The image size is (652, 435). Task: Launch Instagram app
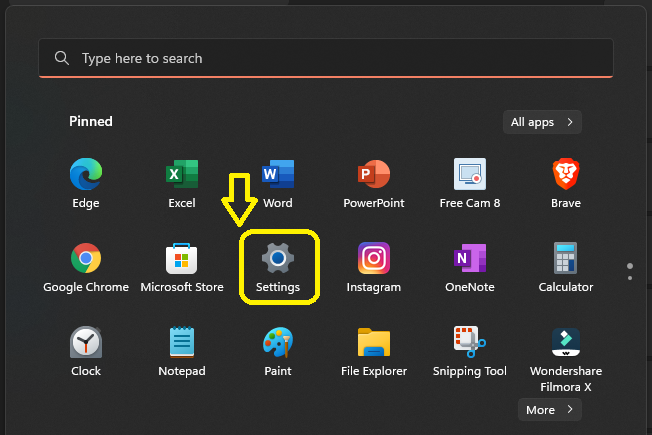(x=374, y=258)
